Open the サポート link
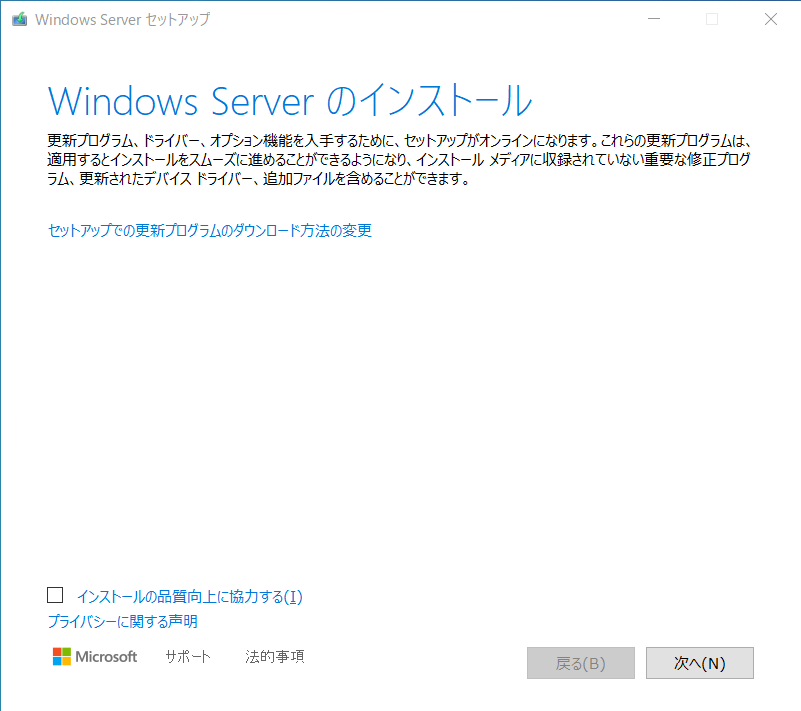Viewport: 801px width, 711px height. 187,656
